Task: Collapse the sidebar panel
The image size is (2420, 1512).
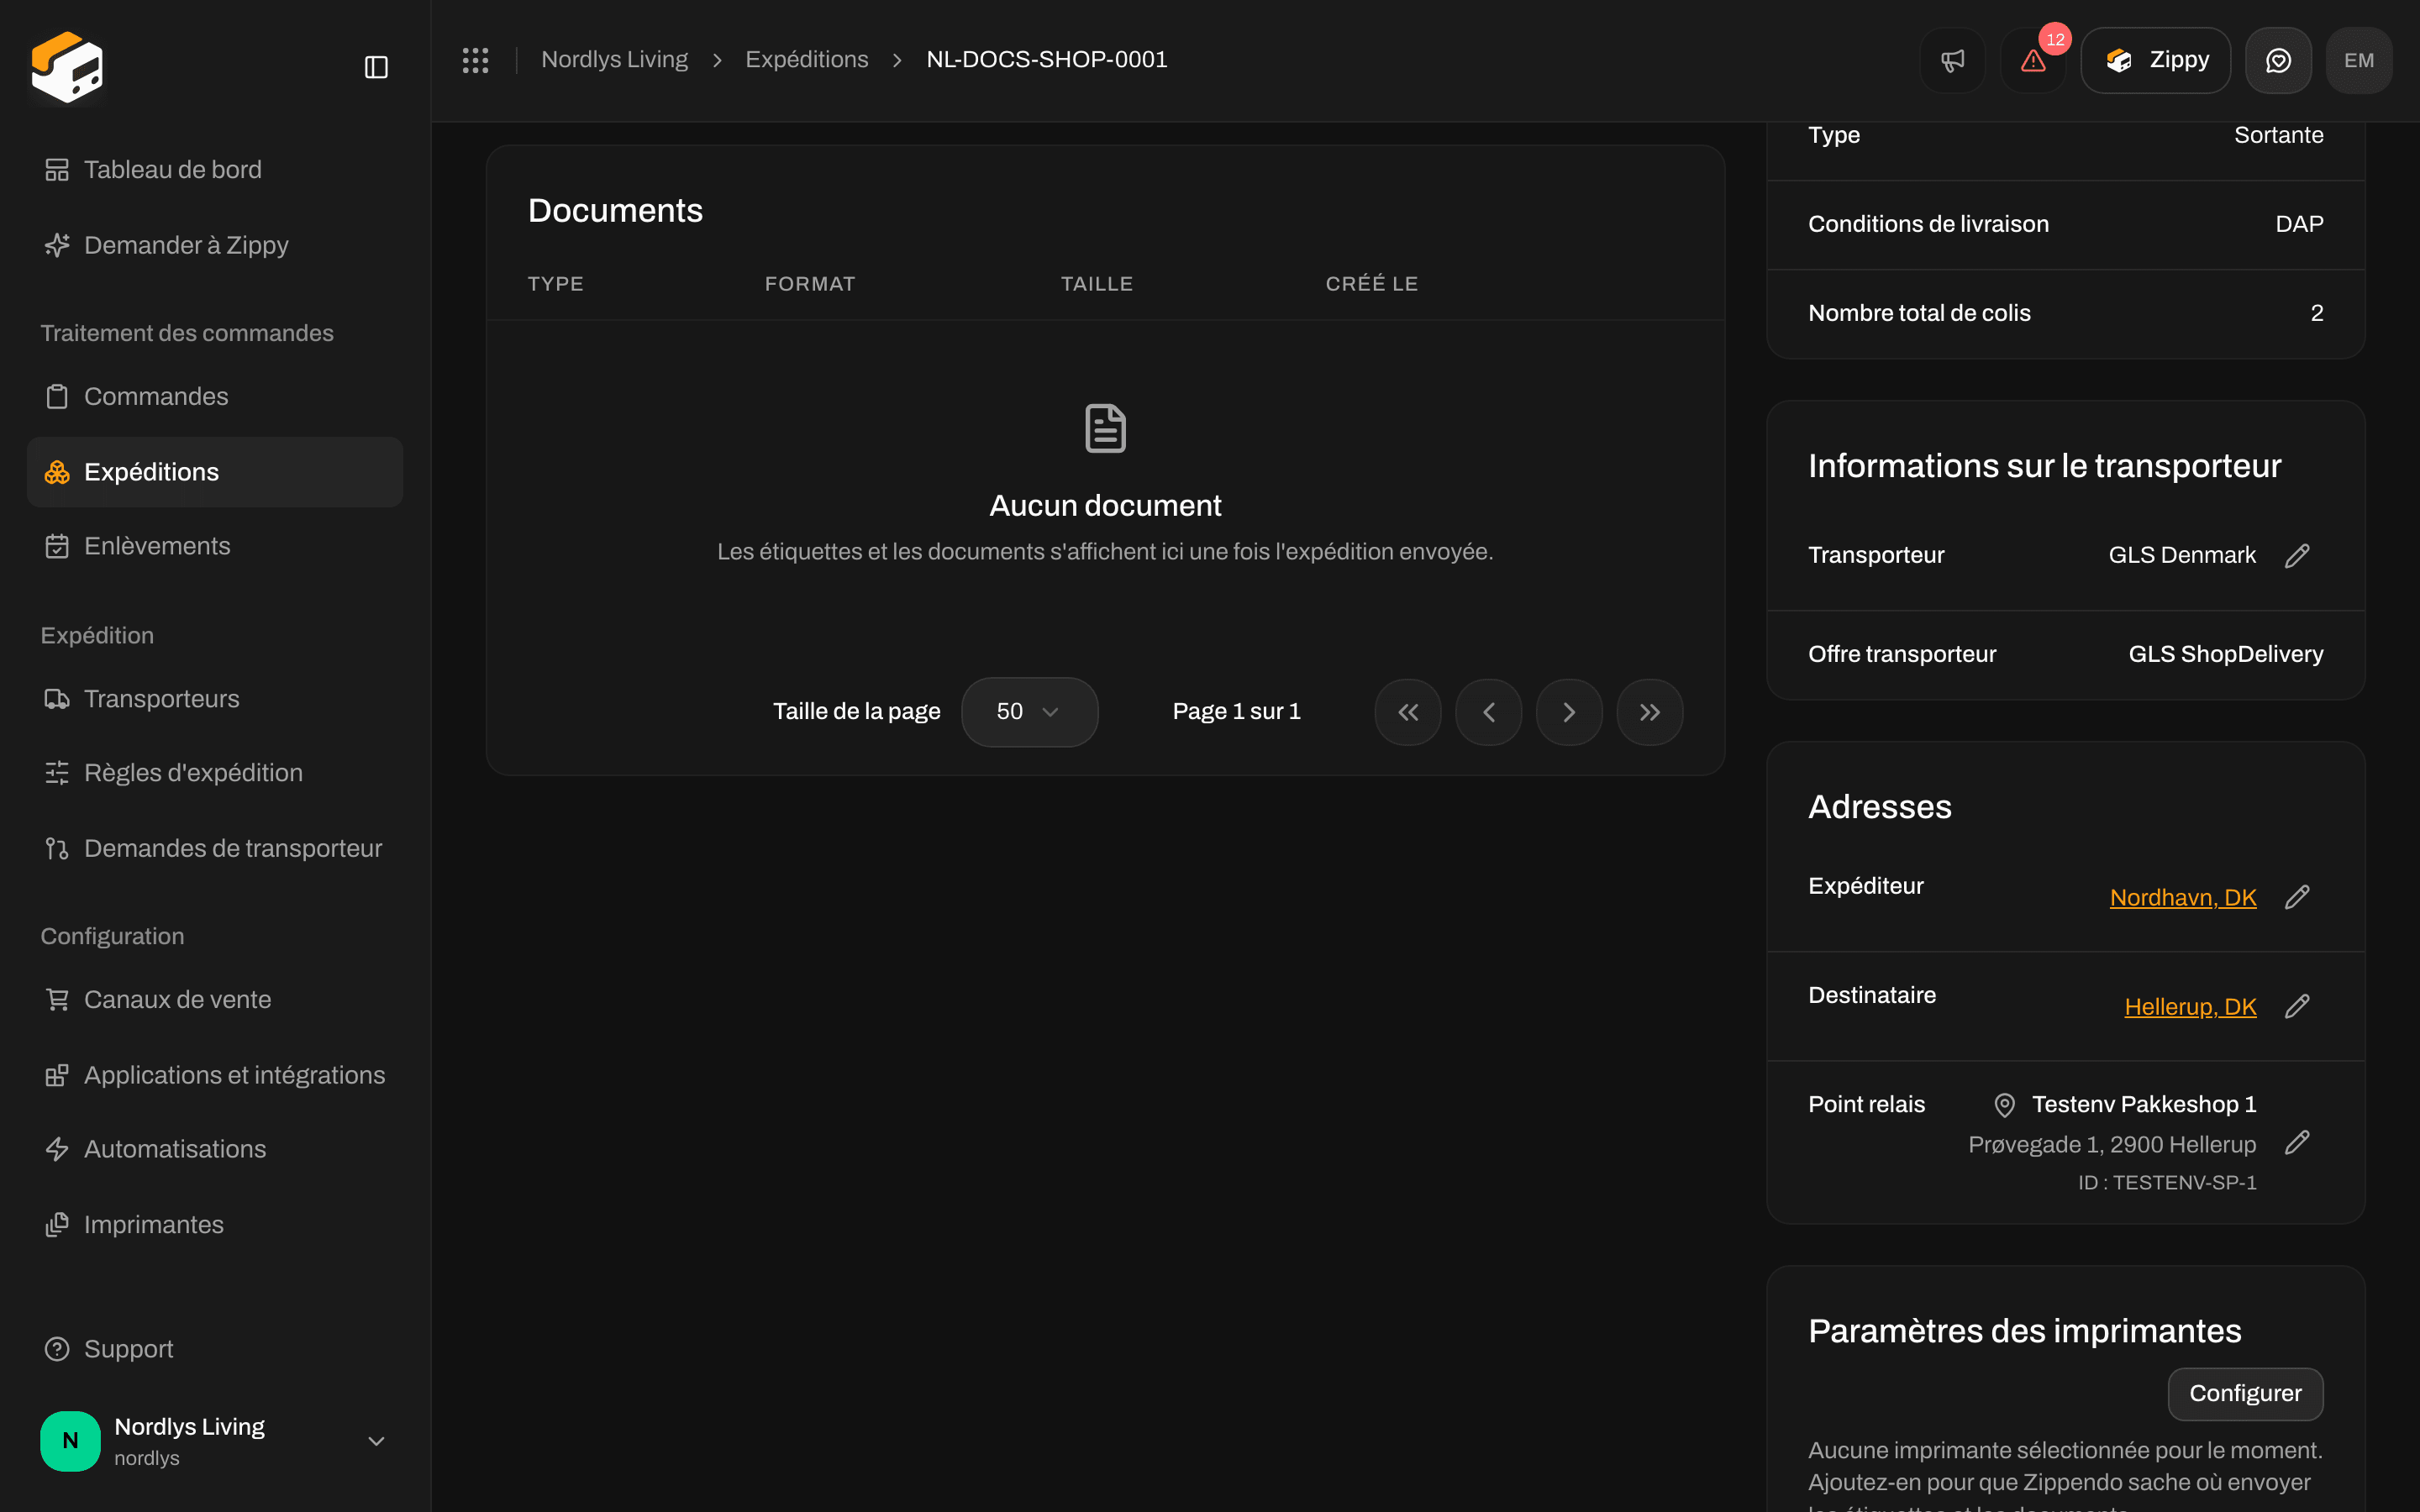Action: pyautogui.click(x=376, y=67)
